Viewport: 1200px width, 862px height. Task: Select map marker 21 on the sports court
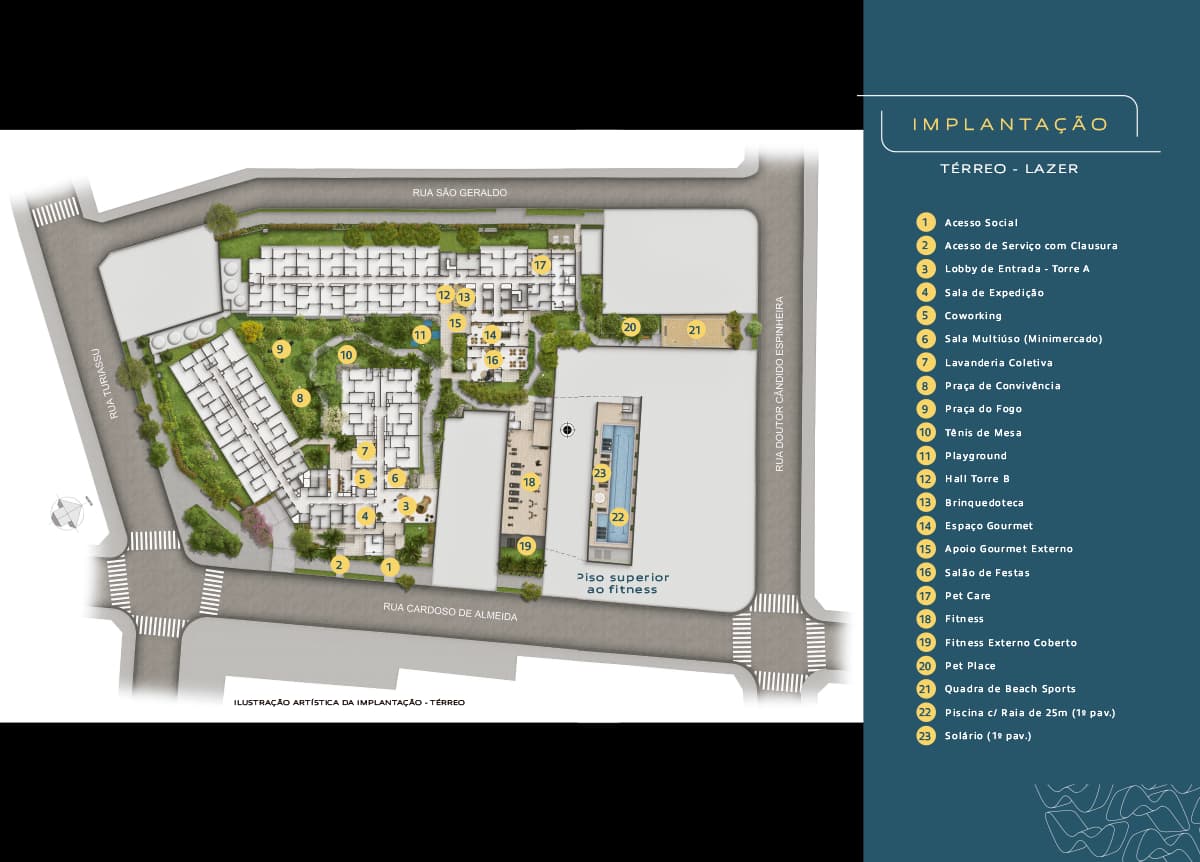click(x=695, y=329)
